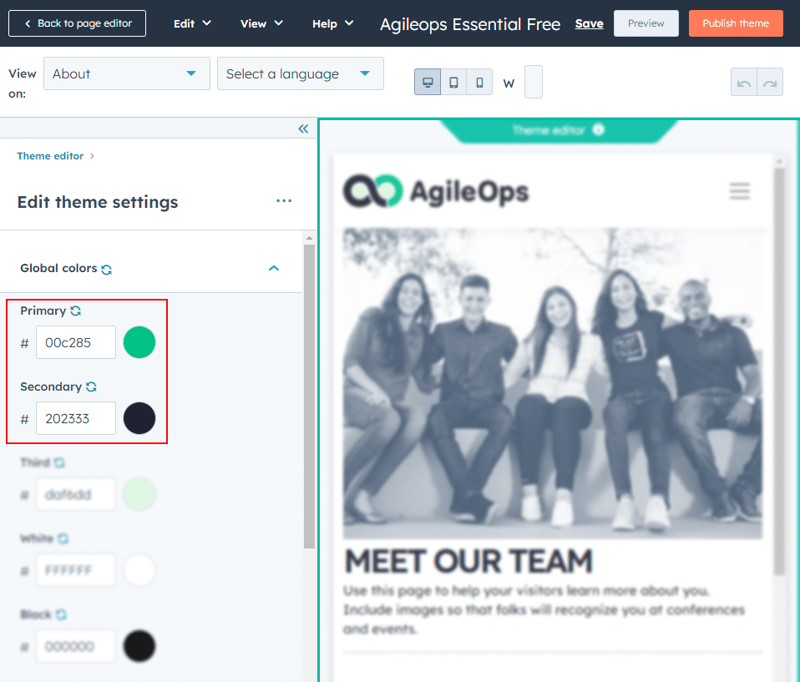Image resolution: width=800 pixels, height=682 pixels.
Task: Switch to mobile preview icon
Action: tap(480, 82)
